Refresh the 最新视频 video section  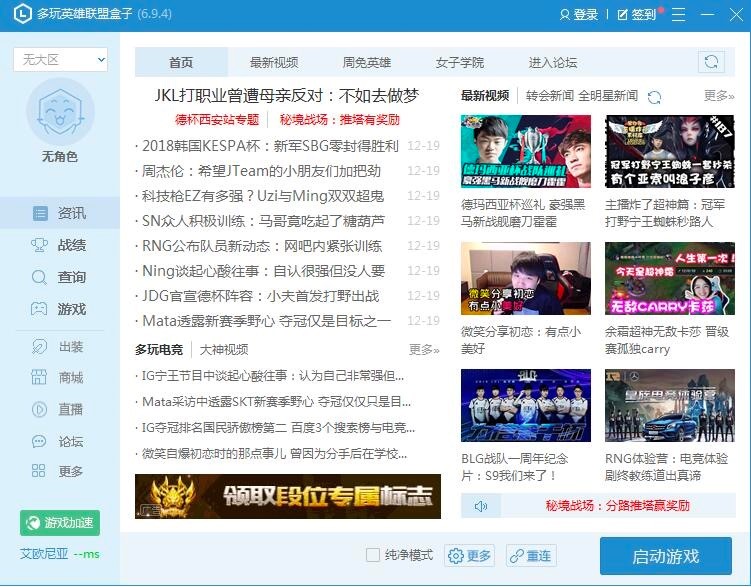point(654,97)
